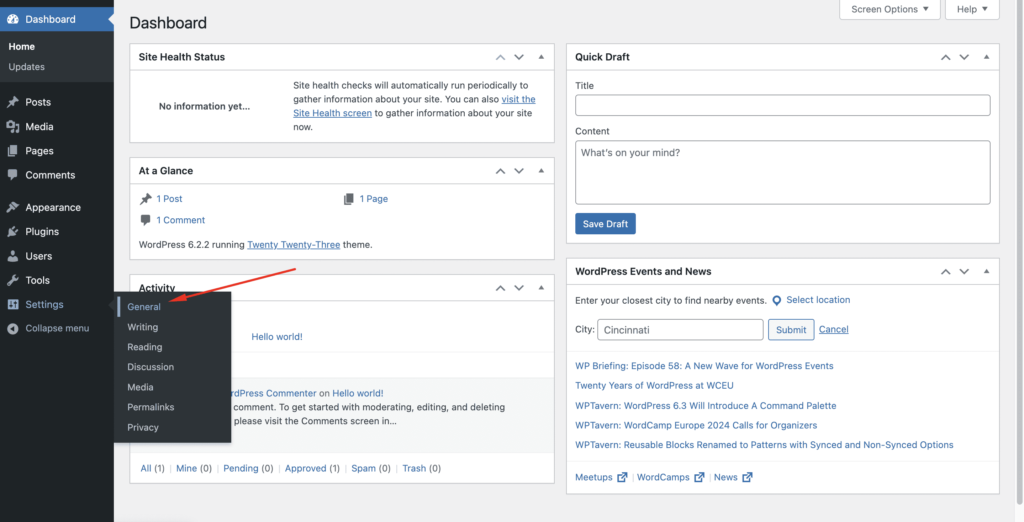Go to Updates in sidebar
This screenshot has height=522, width=1024.
point(26,67)
